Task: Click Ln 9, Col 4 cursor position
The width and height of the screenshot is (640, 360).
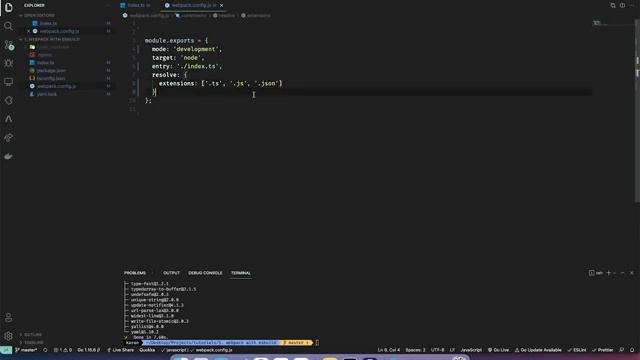Action: (389, 350)
